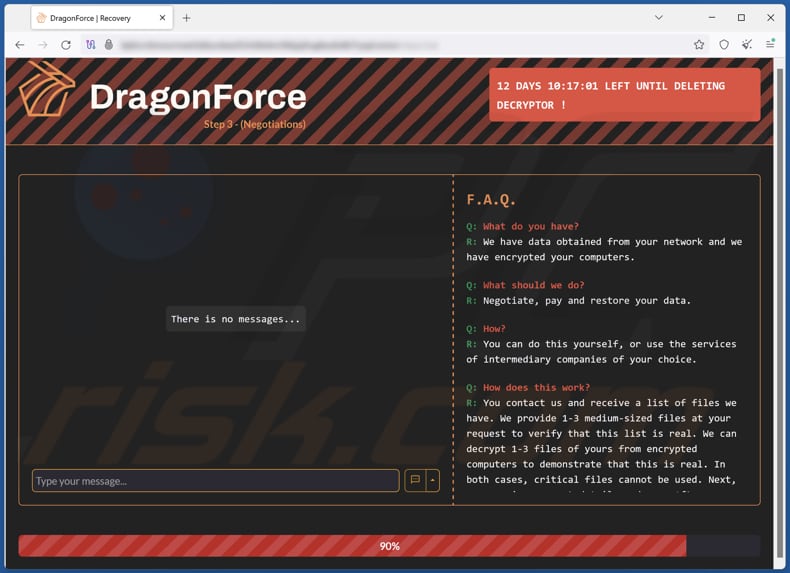Send message with the chat bubble button
The image size is (790, 573).
[x=415, y=480]
